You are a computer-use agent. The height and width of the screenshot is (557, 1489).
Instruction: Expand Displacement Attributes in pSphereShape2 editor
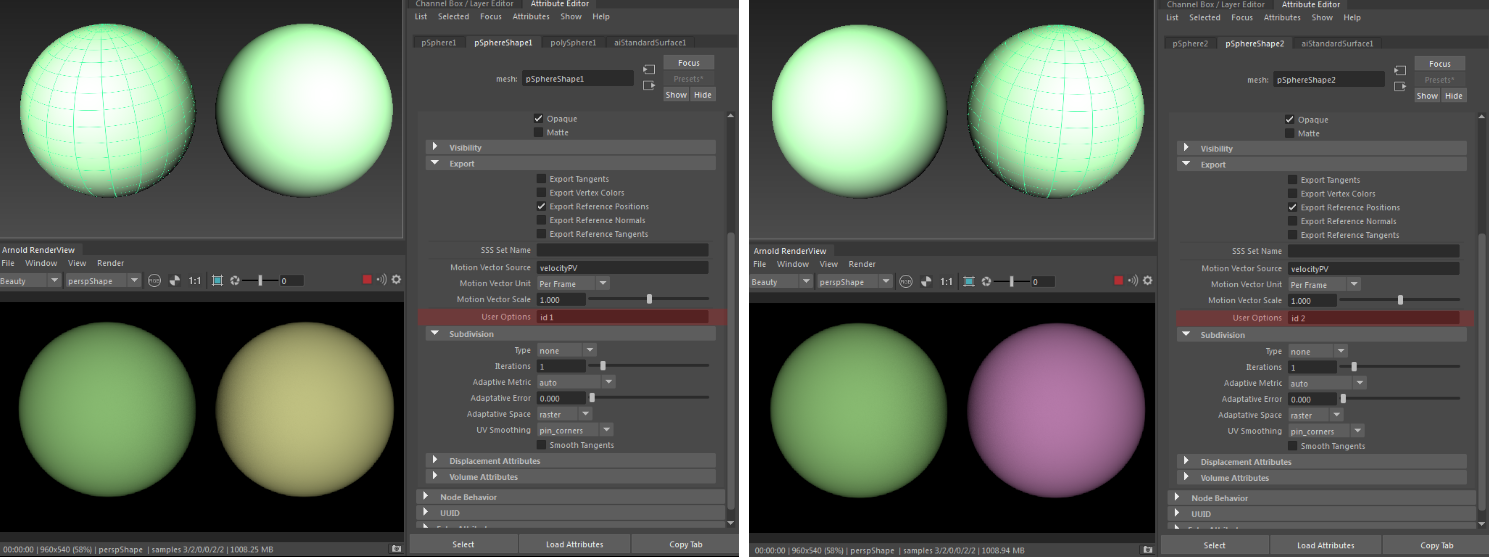click(x=1322, y=462)
